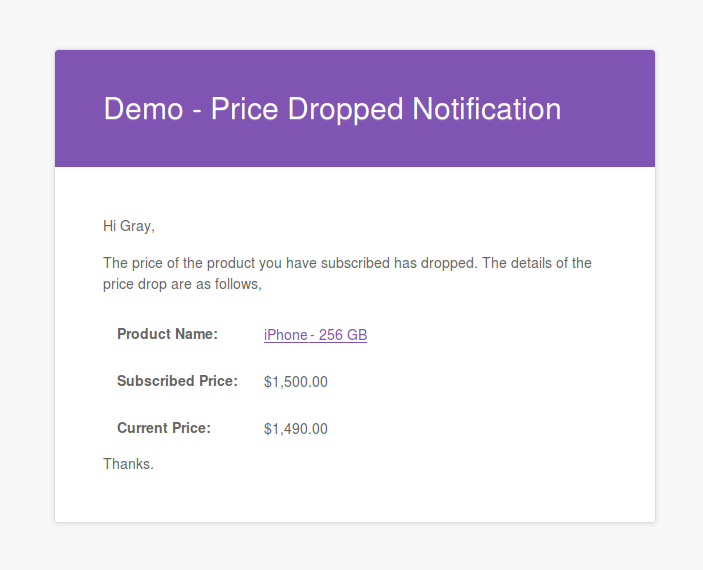
Task: Click the 'Demo - Price Dropped Notification' heading
Action: click(332, 109)
